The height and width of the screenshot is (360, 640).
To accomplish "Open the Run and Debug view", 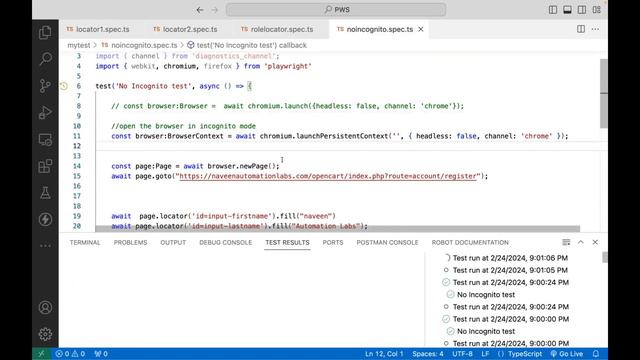I will tap(45, 113).
